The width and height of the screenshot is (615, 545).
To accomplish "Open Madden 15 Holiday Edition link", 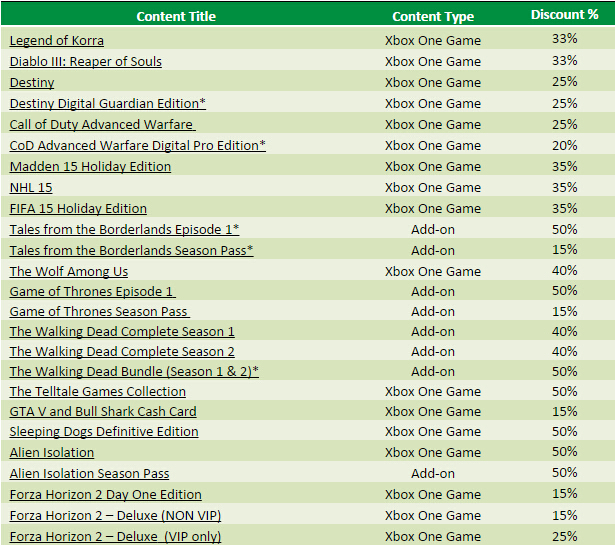I will click(x=90, y=167).
